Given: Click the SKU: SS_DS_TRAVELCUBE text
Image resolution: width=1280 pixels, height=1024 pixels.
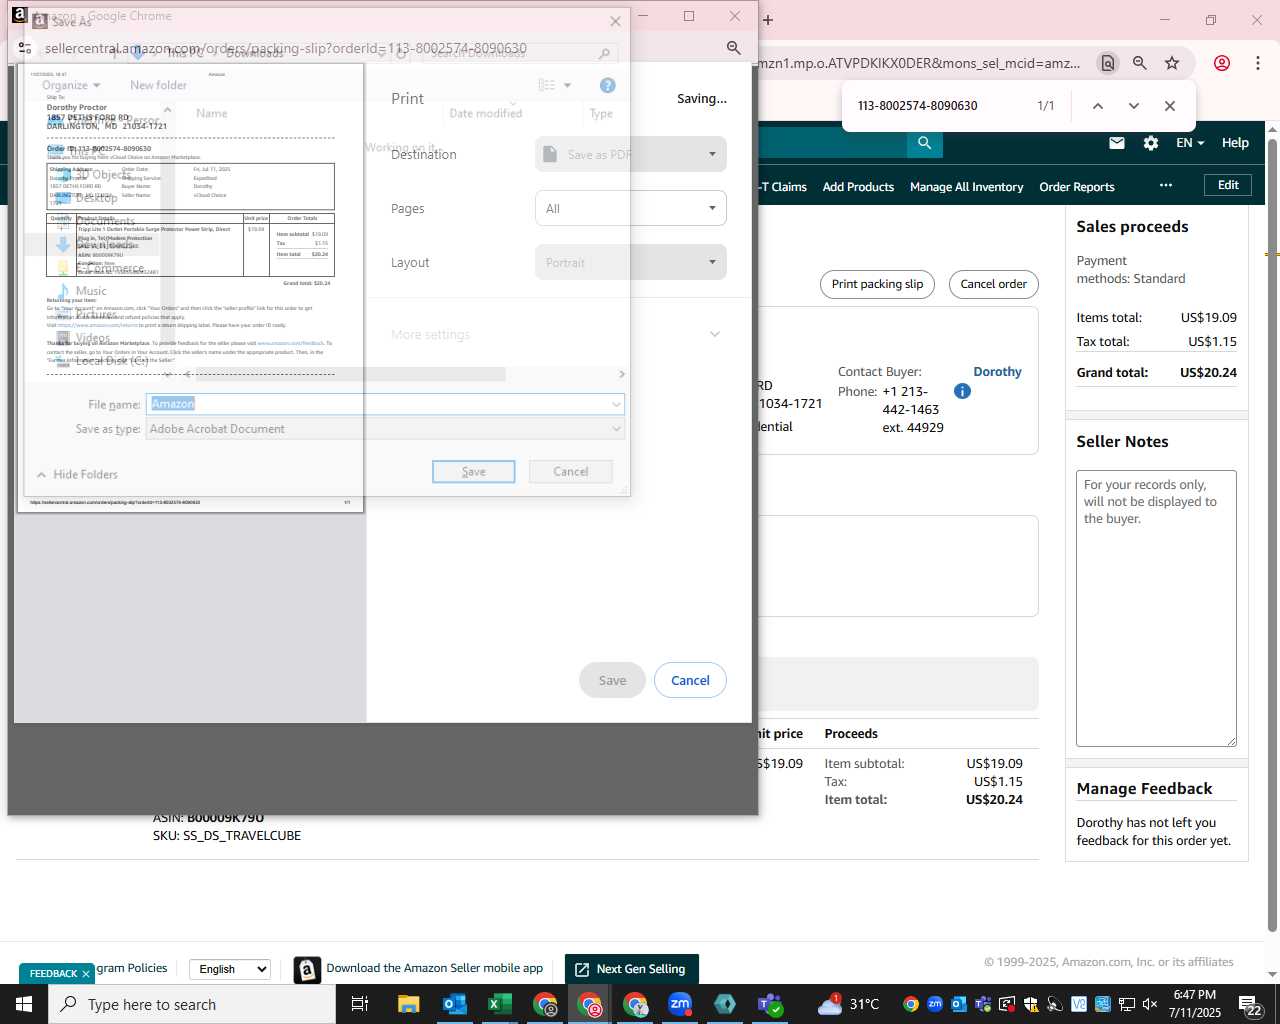Looking at the screenshot, I should 227,836.
